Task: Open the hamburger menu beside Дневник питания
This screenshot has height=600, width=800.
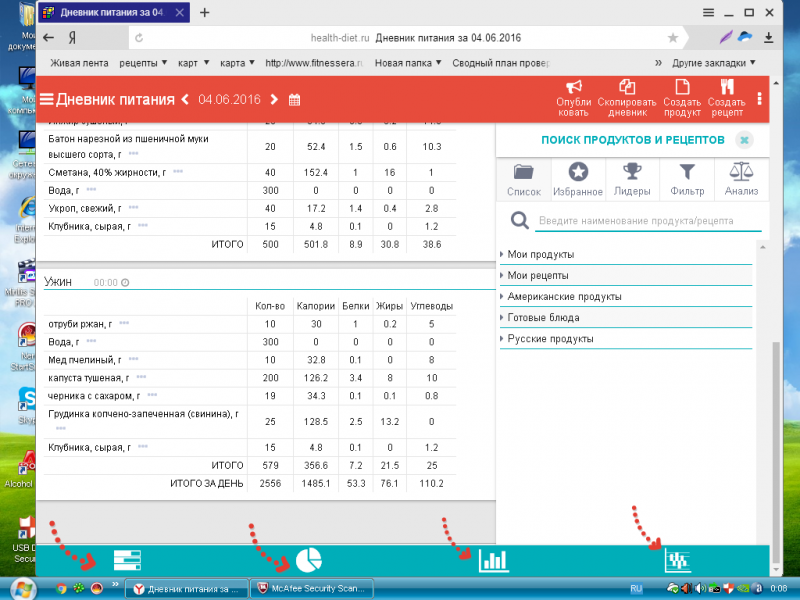Action: pyautogui.click(x=46, y=99)
